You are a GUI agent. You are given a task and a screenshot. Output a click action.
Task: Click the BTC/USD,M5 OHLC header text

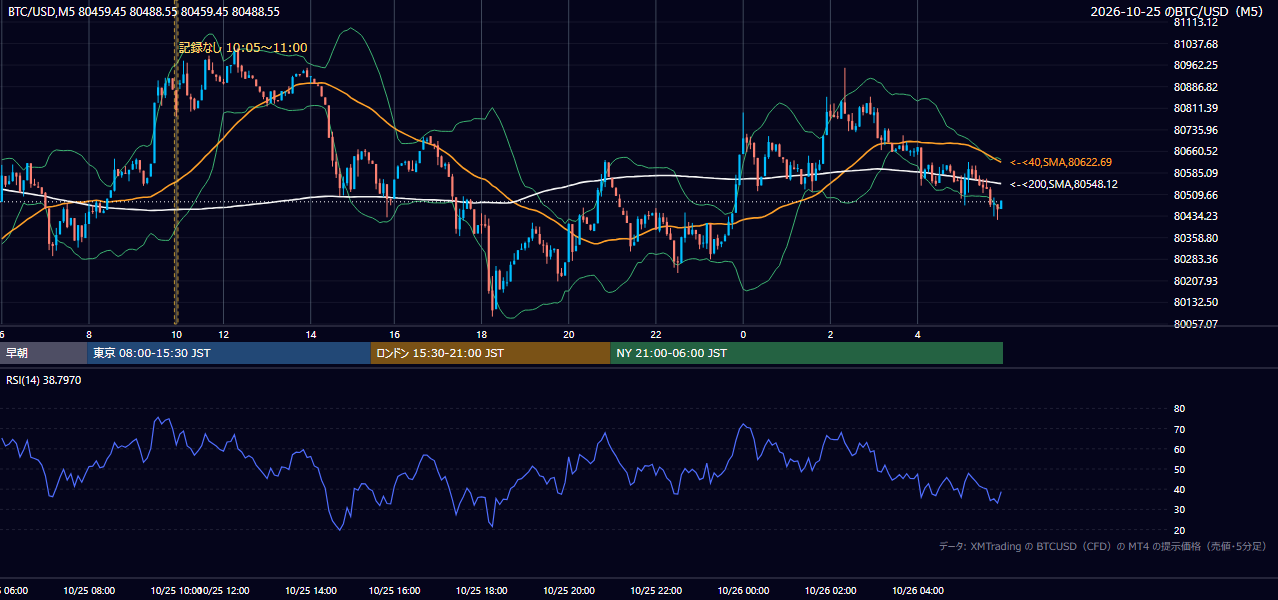tap(144, 12)
